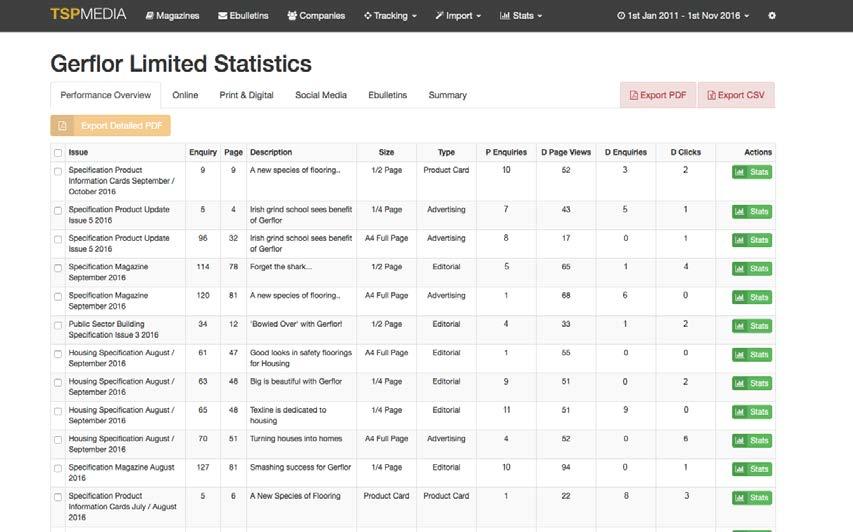
Task: Switch to the Print & Digital tab
Action: click(x=246, y=95)
